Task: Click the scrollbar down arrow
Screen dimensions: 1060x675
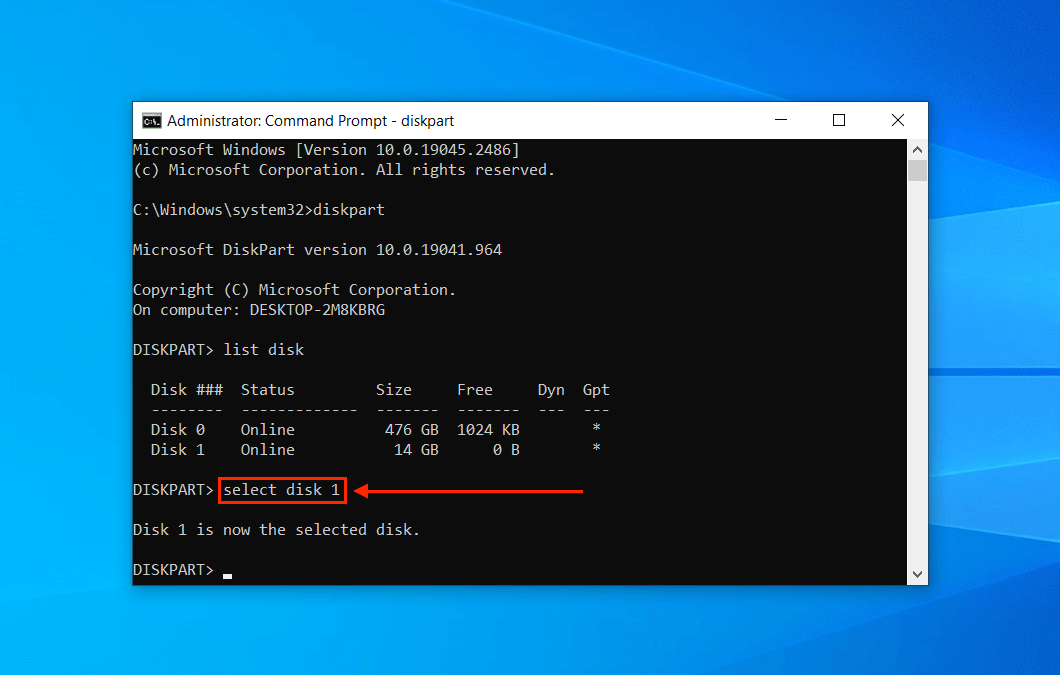Action: (917, 574)
